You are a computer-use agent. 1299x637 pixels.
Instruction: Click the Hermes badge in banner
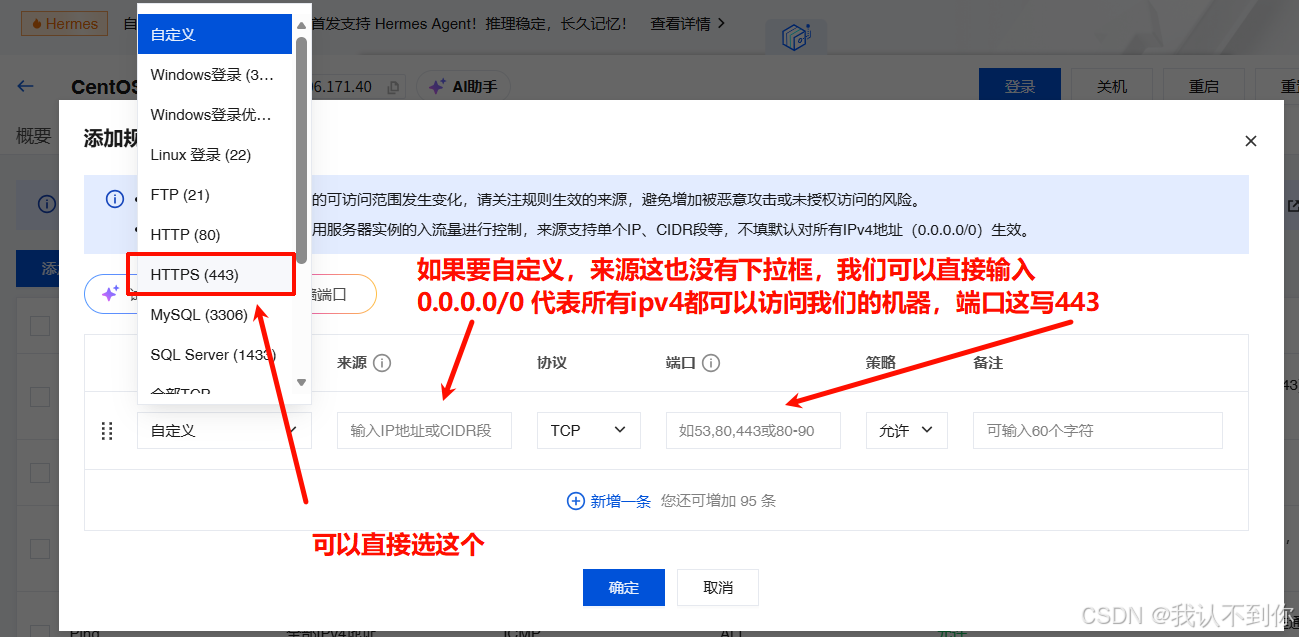(65, 24)
